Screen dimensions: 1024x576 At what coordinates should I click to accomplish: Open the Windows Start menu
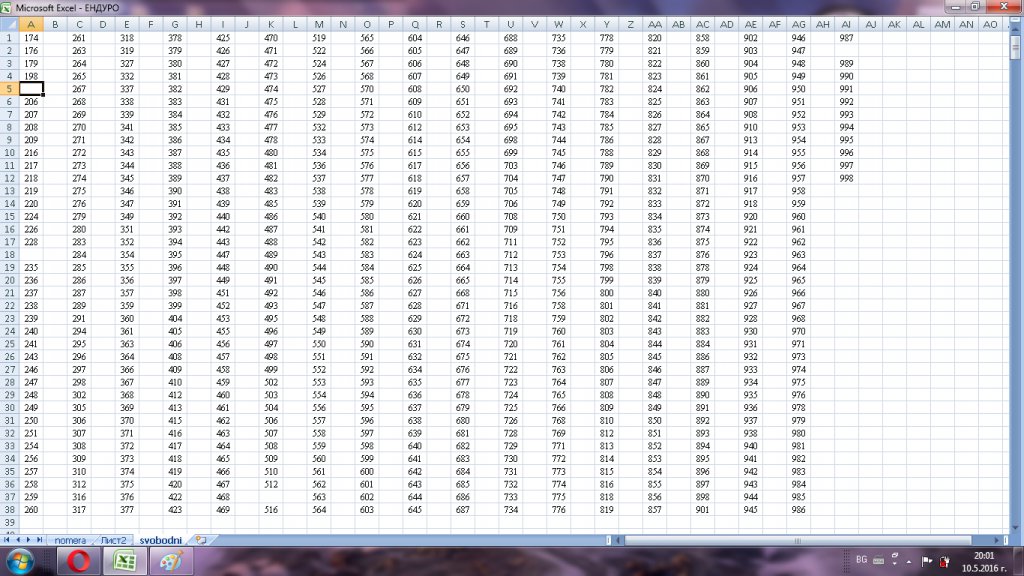point(20,562)
